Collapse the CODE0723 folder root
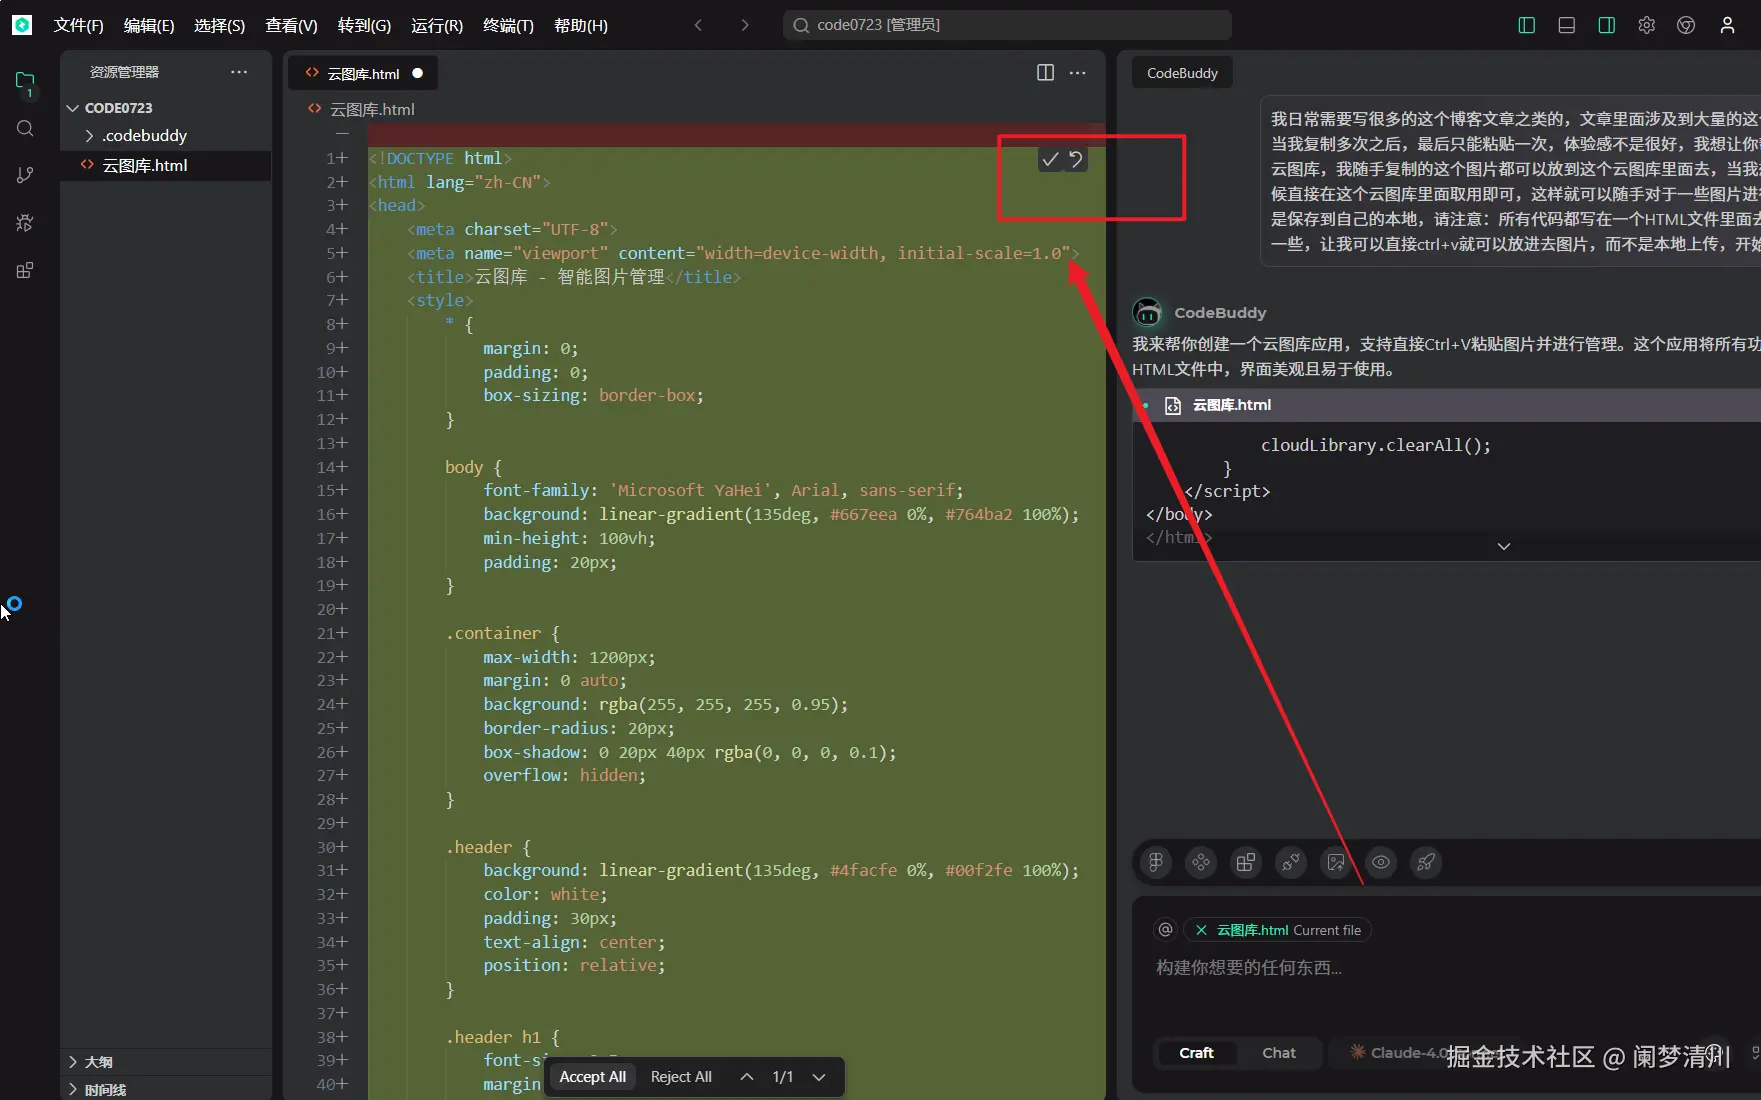The image size is (1761, 1100). click(x=72, y=108)
